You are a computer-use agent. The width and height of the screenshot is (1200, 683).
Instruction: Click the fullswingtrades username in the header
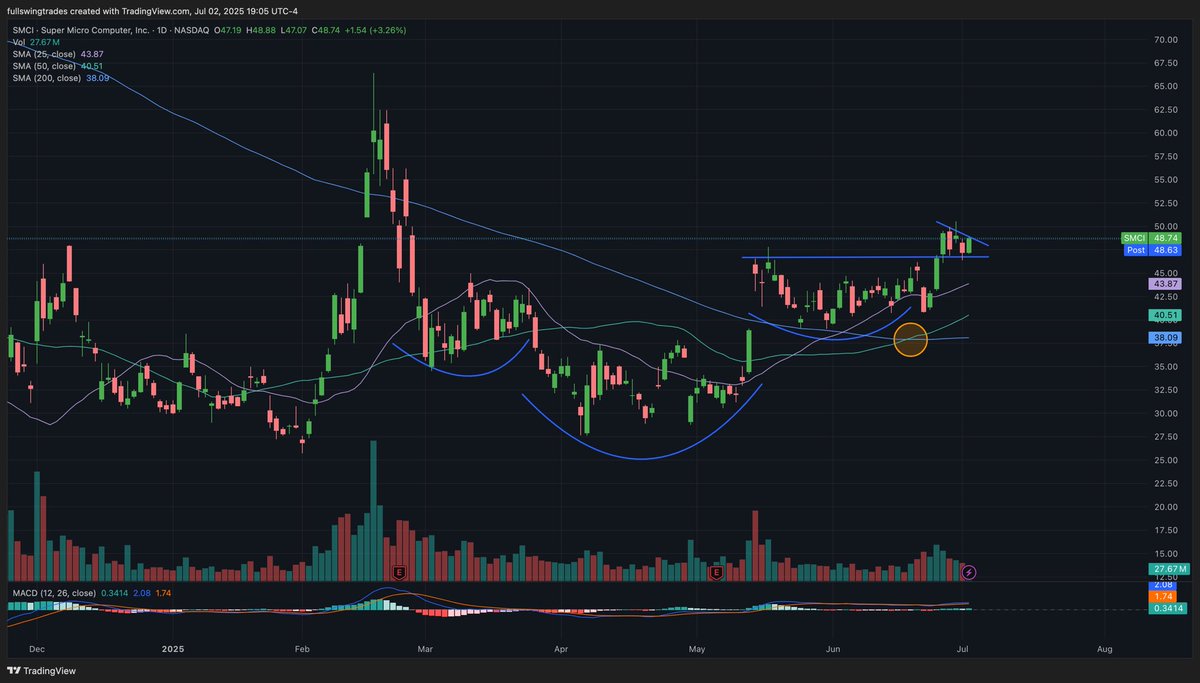click(35, 11)
